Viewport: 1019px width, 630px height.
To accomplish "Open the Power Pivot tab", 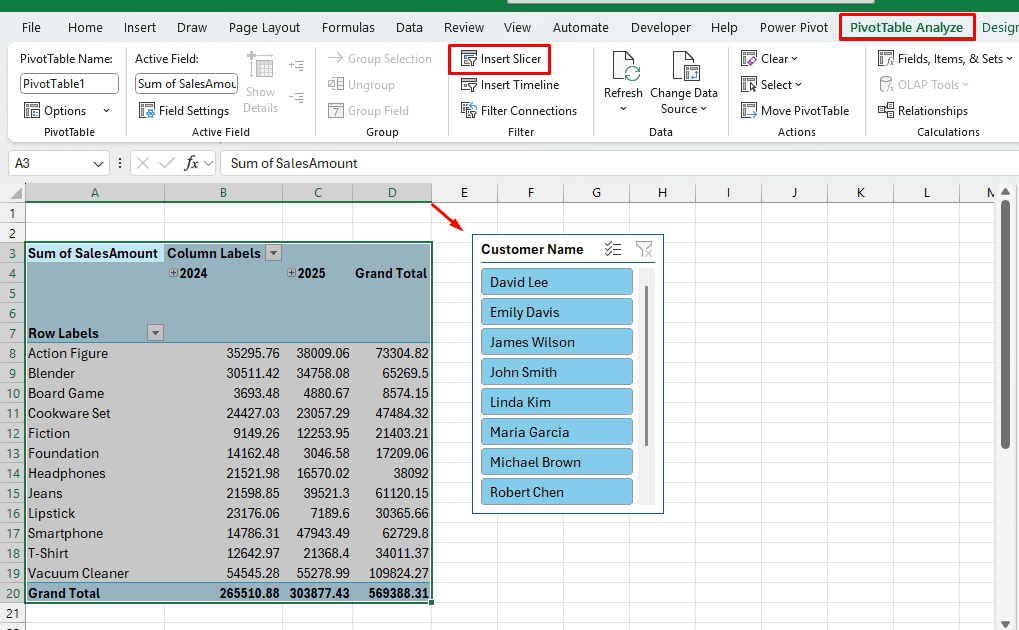I will pos(793,27).
